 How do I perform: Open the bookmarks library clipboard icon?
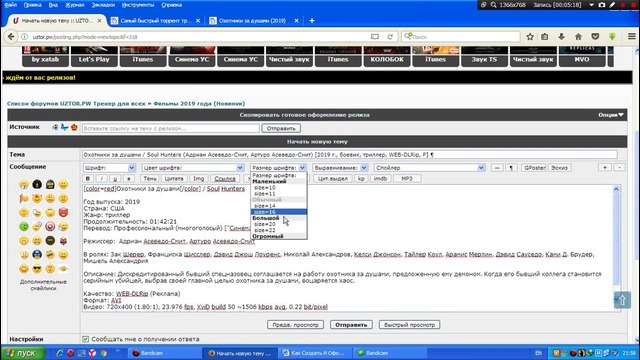click(x=544, y=37)
